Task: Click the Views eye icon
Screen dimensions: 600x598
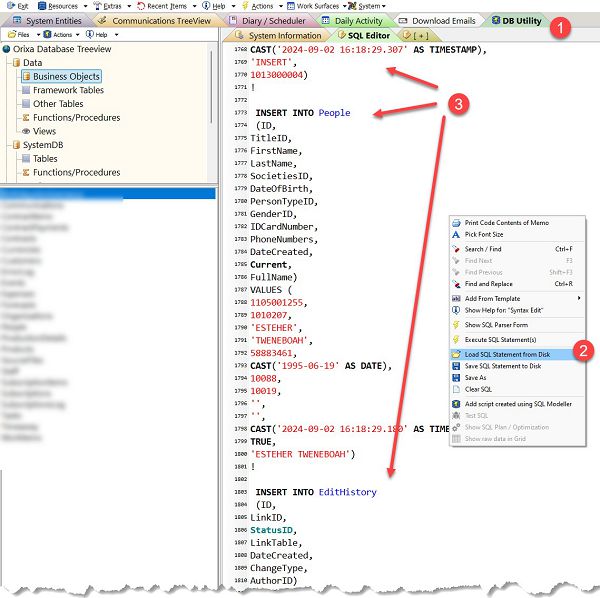Action: [x=26, y=131]
